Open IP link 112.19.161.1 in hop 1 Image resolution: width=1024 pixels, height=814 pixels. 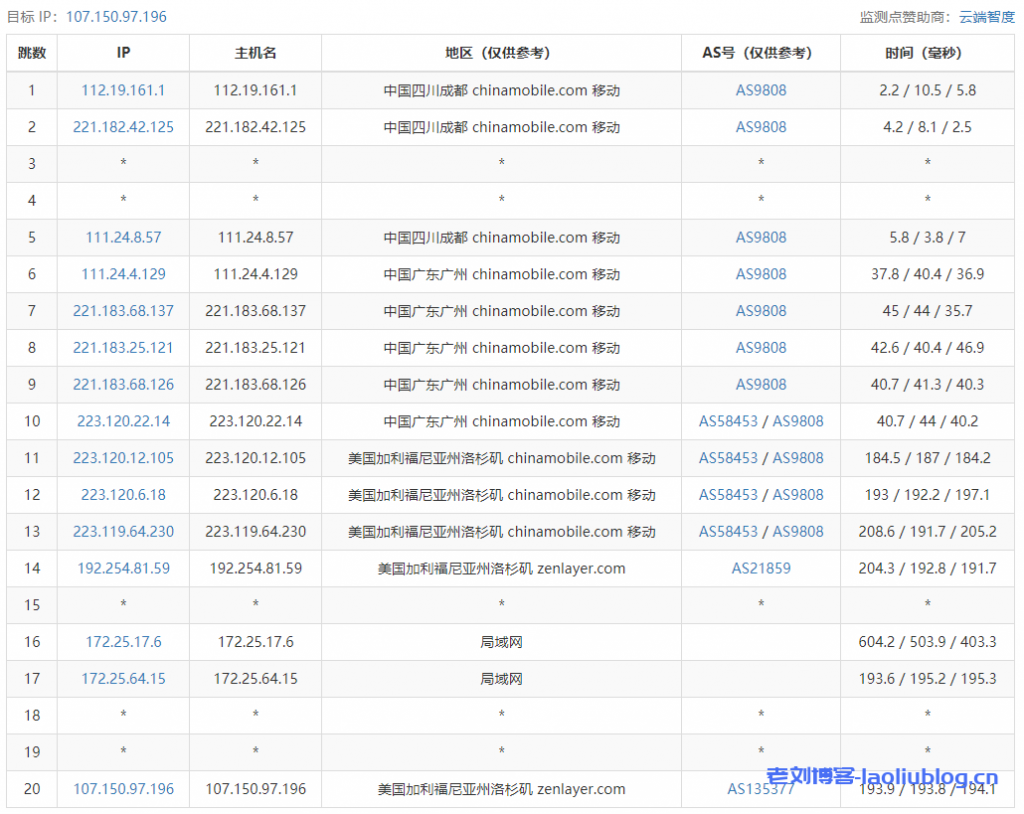[123, 90]
